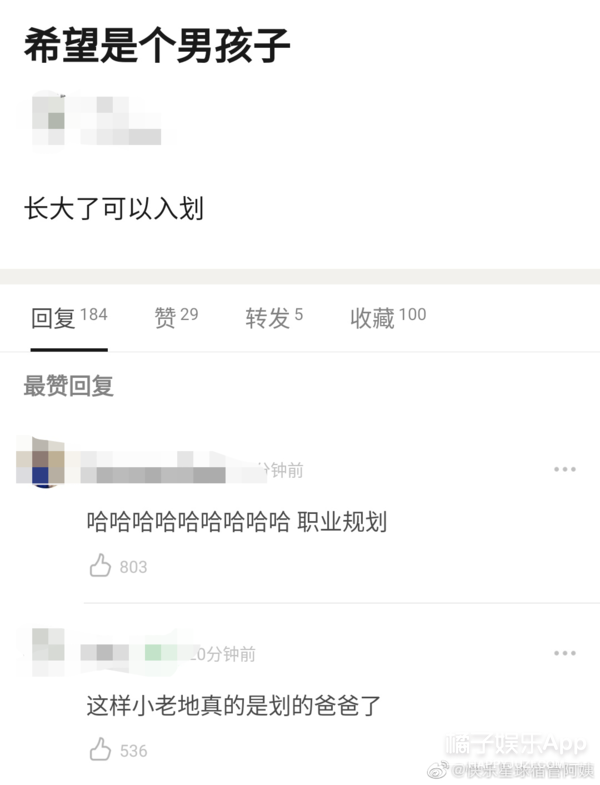
Task: Switch to the 回复 184 tab
Action: point(69,318)
